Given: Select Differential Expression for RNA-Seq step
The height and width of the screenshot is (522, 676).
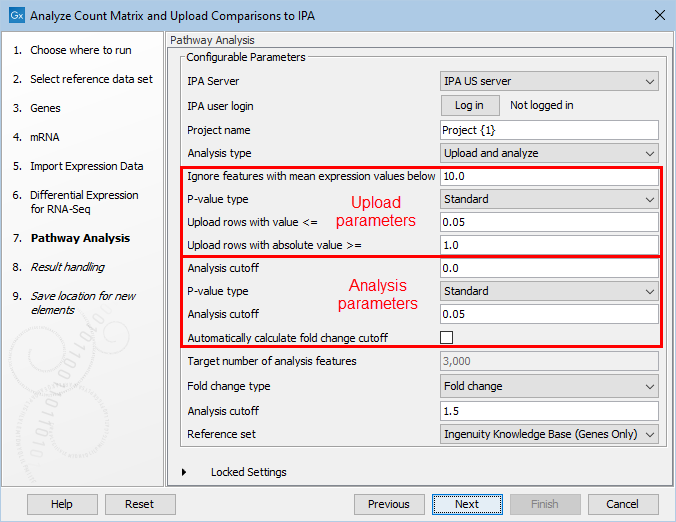Looking at the screenshot, I should click(83, 202).
